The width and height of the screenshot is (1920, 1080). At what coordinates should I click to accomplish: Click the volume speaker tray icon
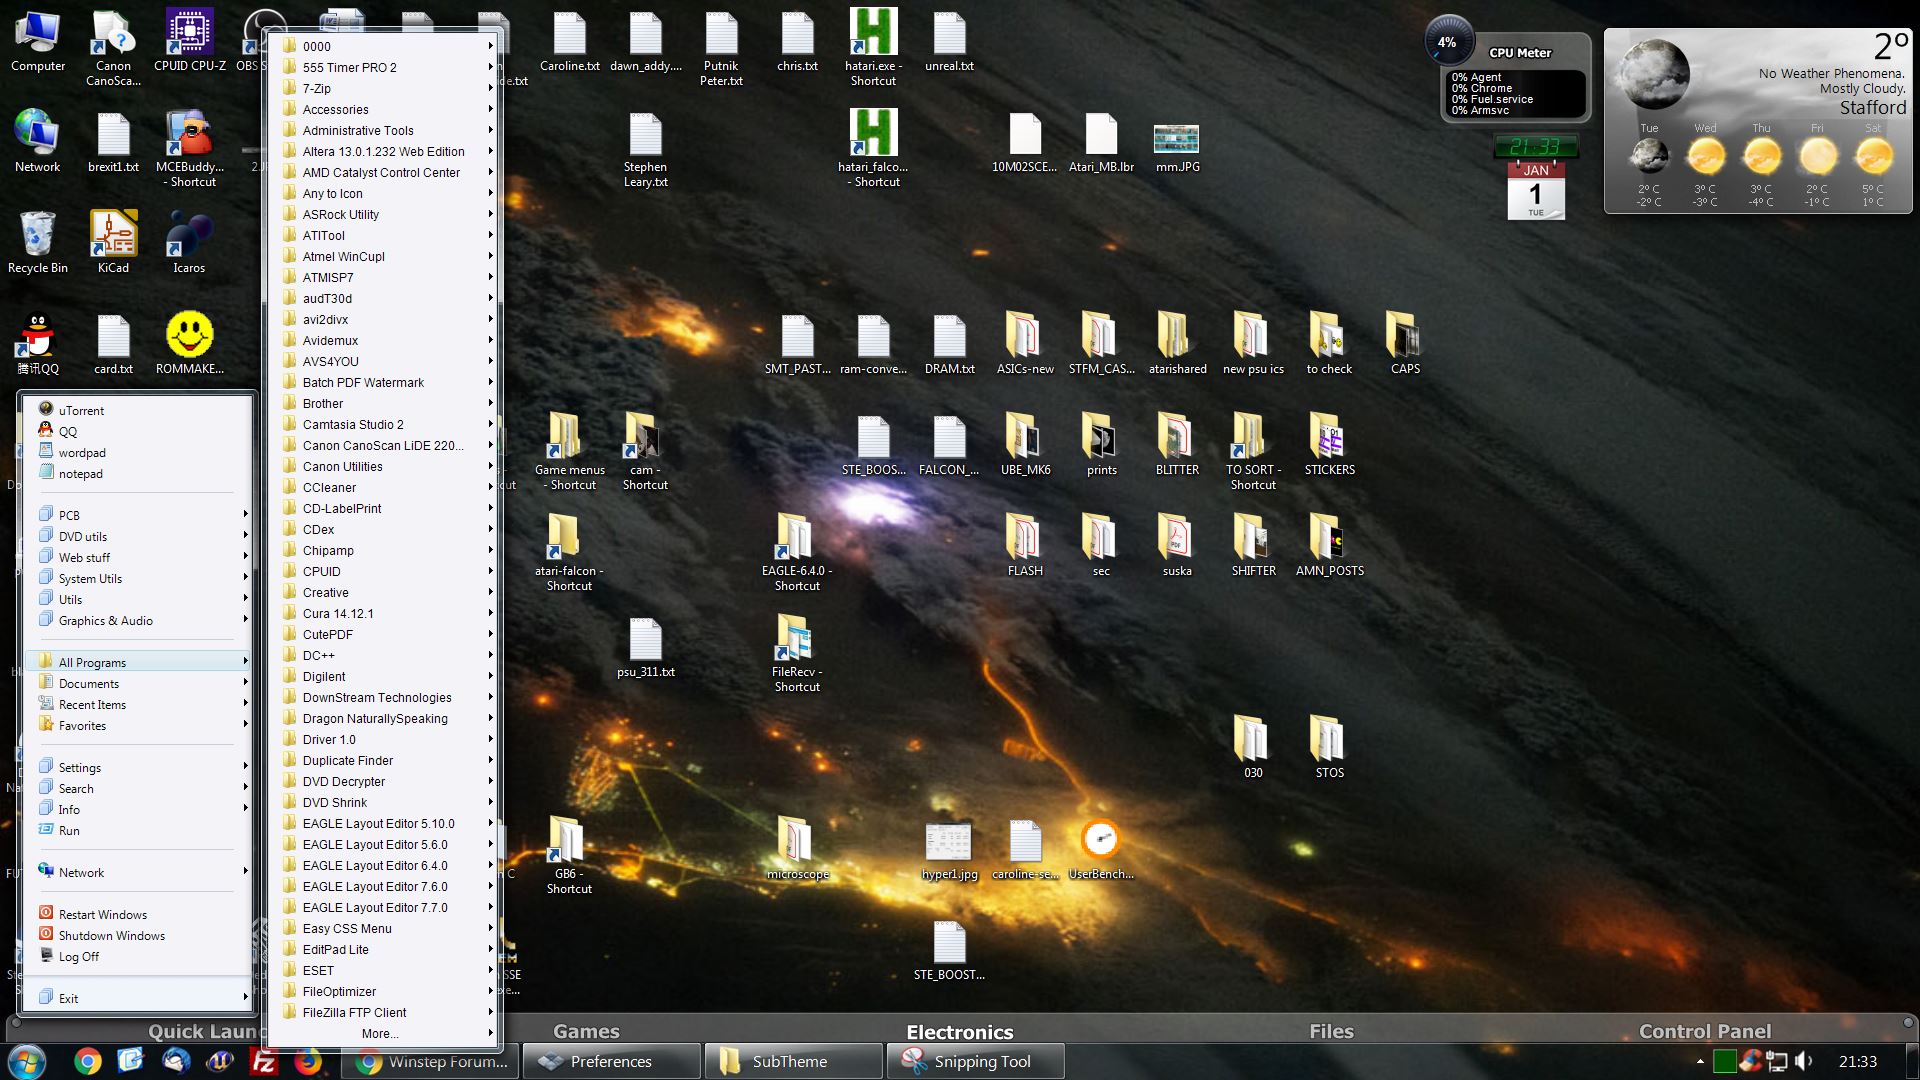pos(1803,1062)
